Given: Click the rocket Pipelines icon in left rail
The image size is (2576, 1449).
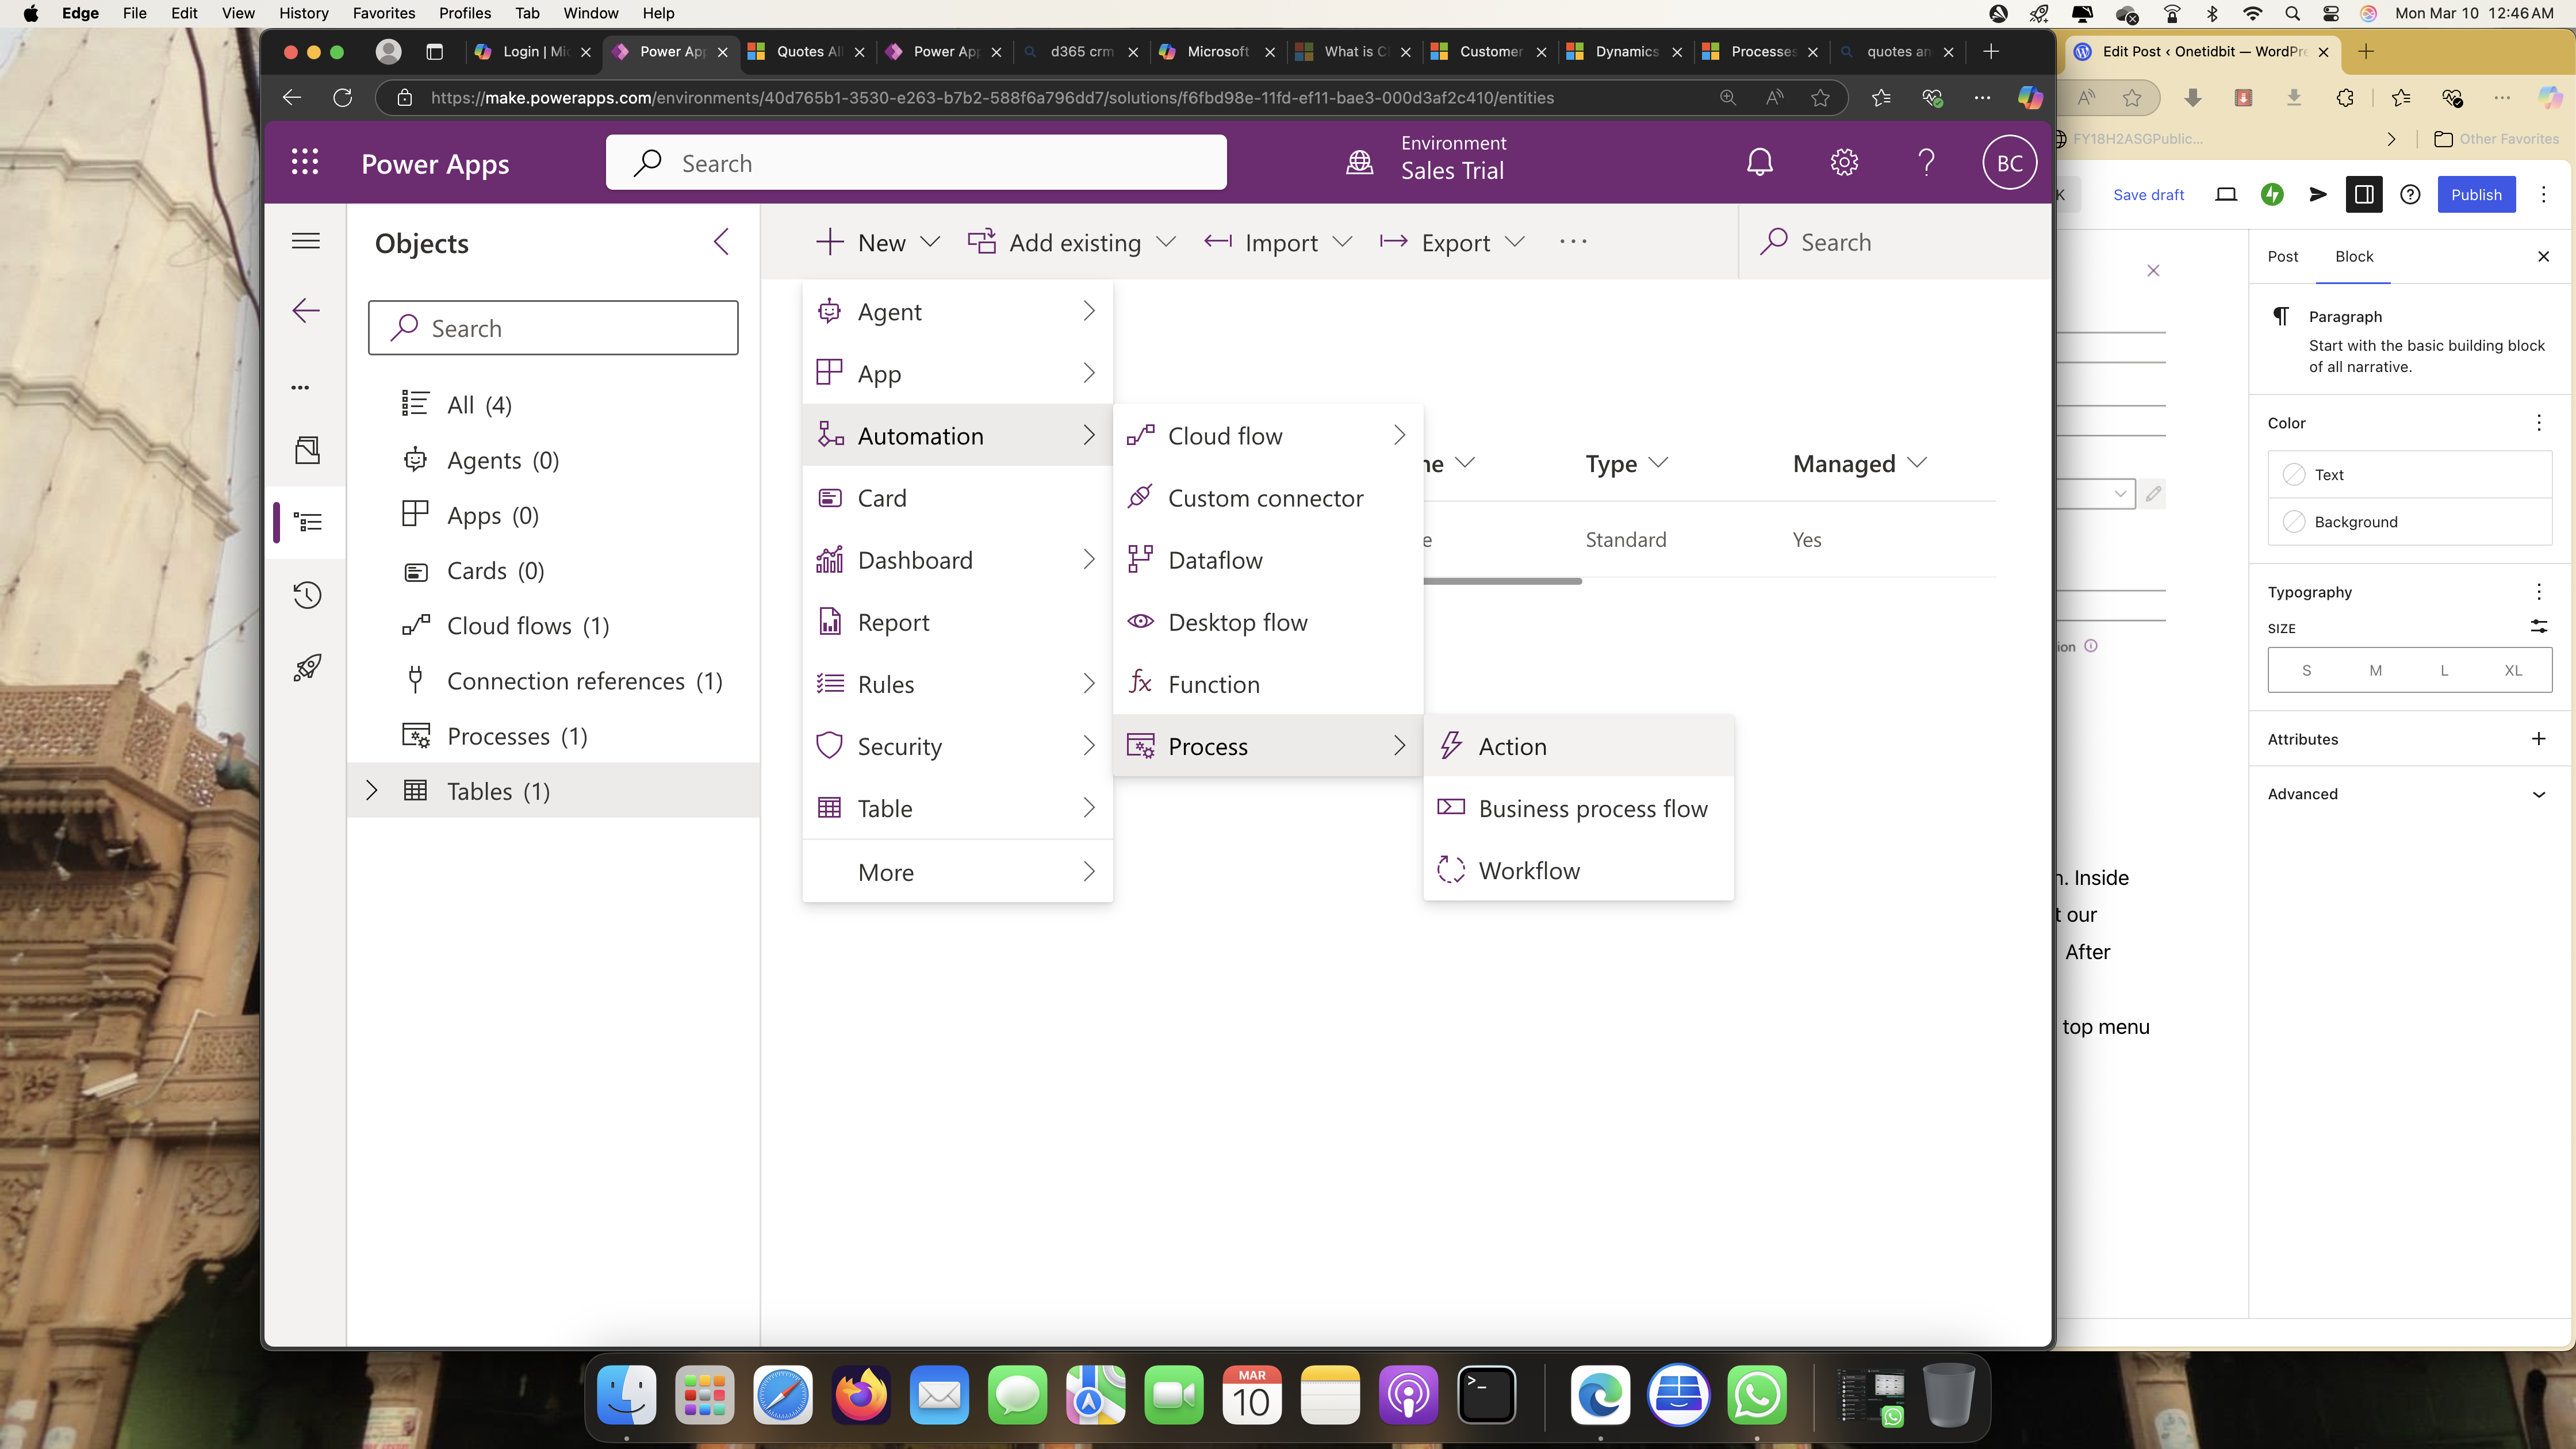Looking at the screenshot, I should 307,668.
